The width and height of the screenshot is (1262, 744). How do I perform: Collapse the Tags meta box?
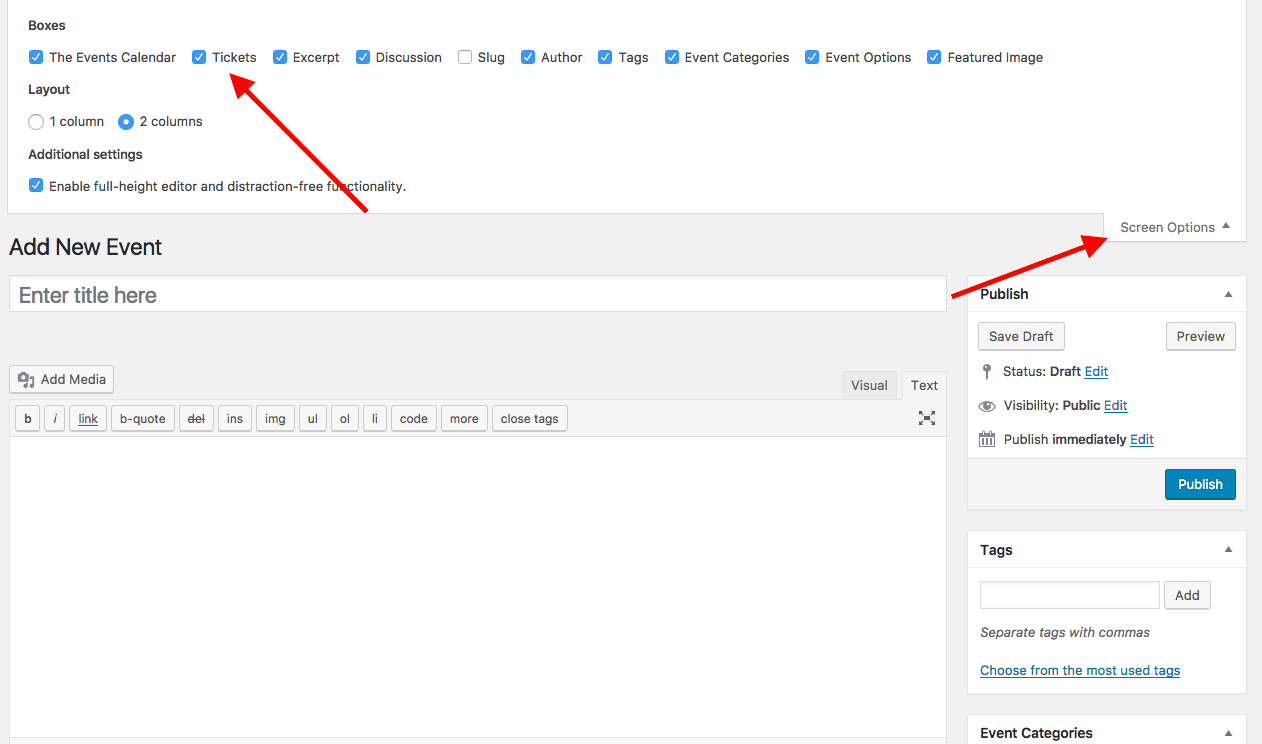[1228, 550]
